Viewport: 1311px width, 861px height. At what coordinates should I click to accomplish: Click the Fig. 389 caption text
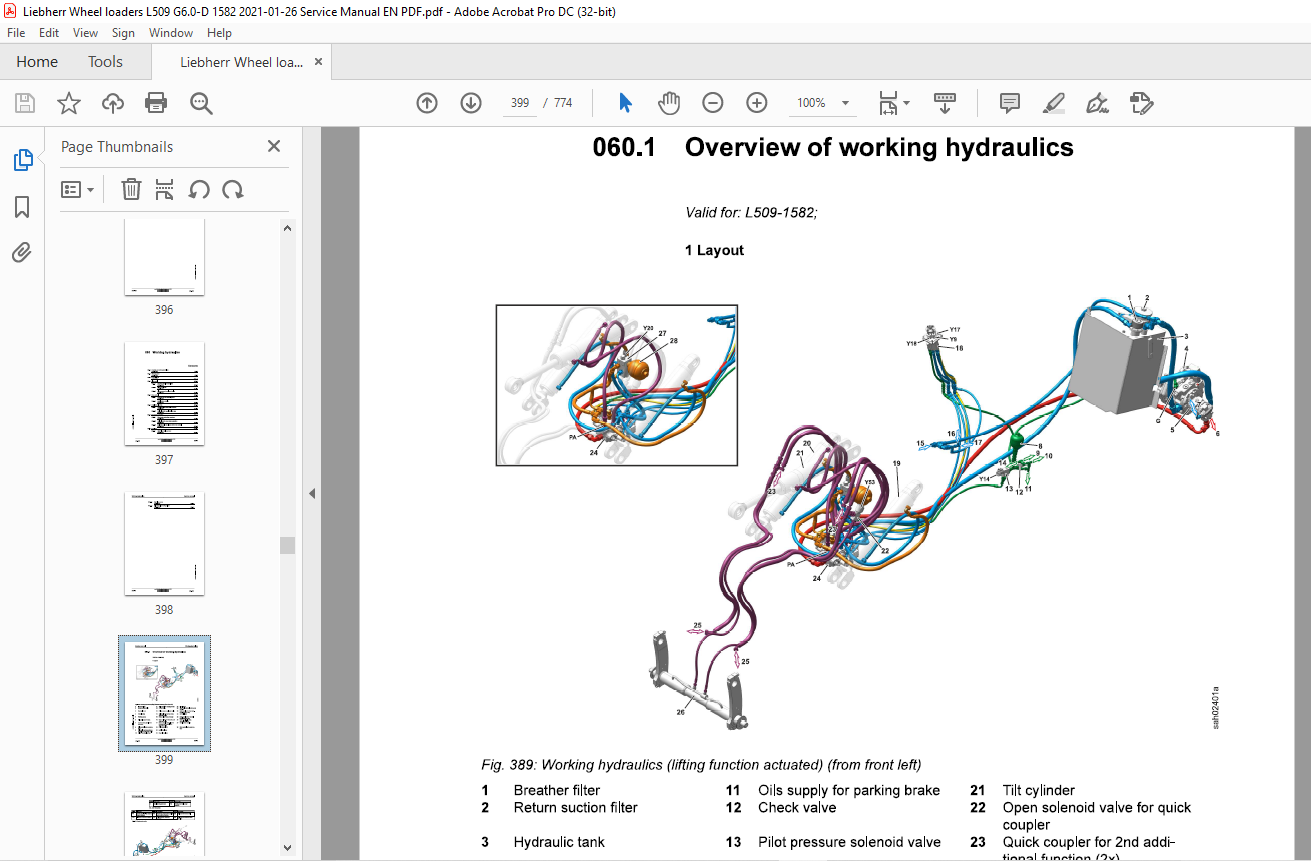pyautogui.click(x=701, y=765)
